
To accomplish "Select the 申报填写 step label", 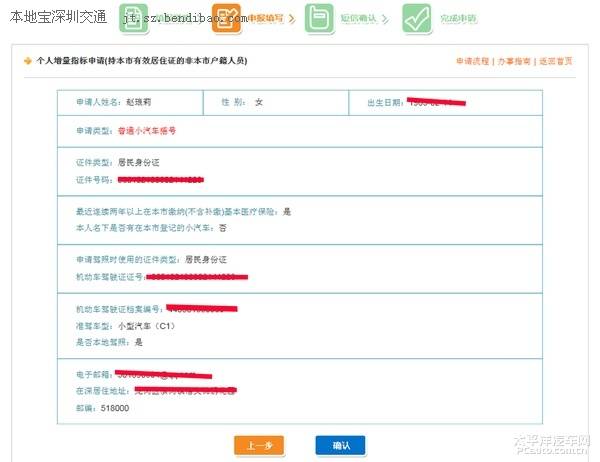I will (x=264, y=19).
